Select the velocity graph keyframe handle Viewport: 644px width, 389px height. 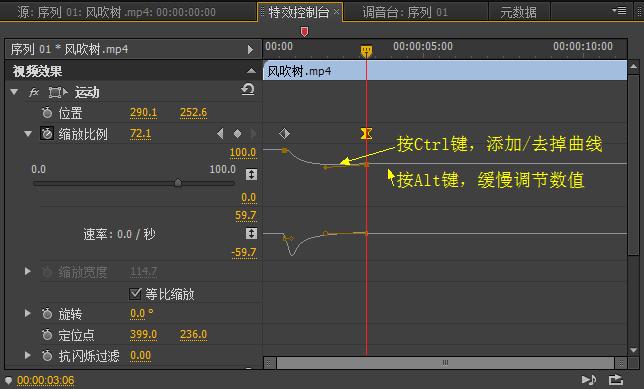[325, 234]
